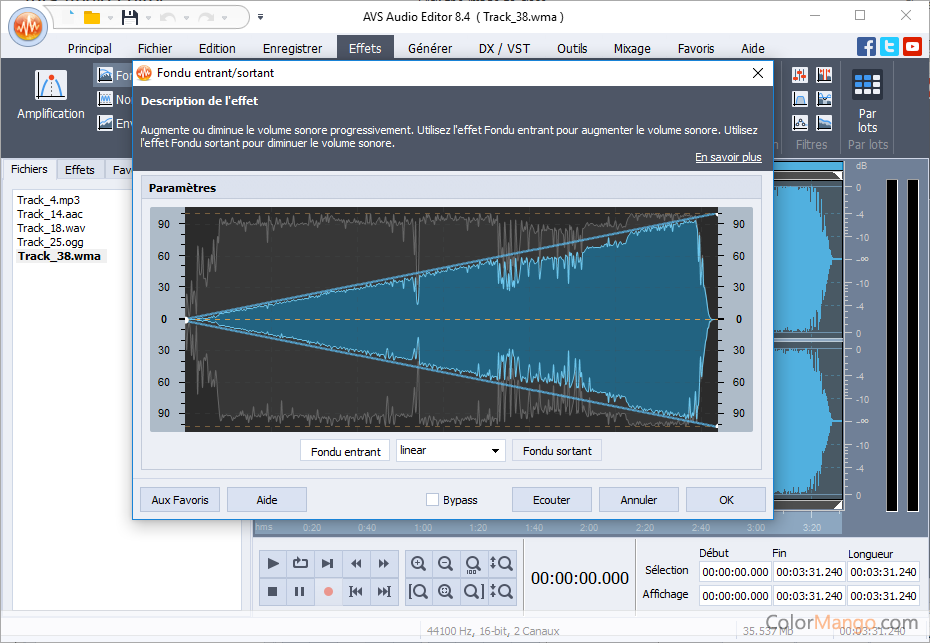Open the Par lots batch tool
The width and height of the screenshot is (930, 643).
point(867,100)
